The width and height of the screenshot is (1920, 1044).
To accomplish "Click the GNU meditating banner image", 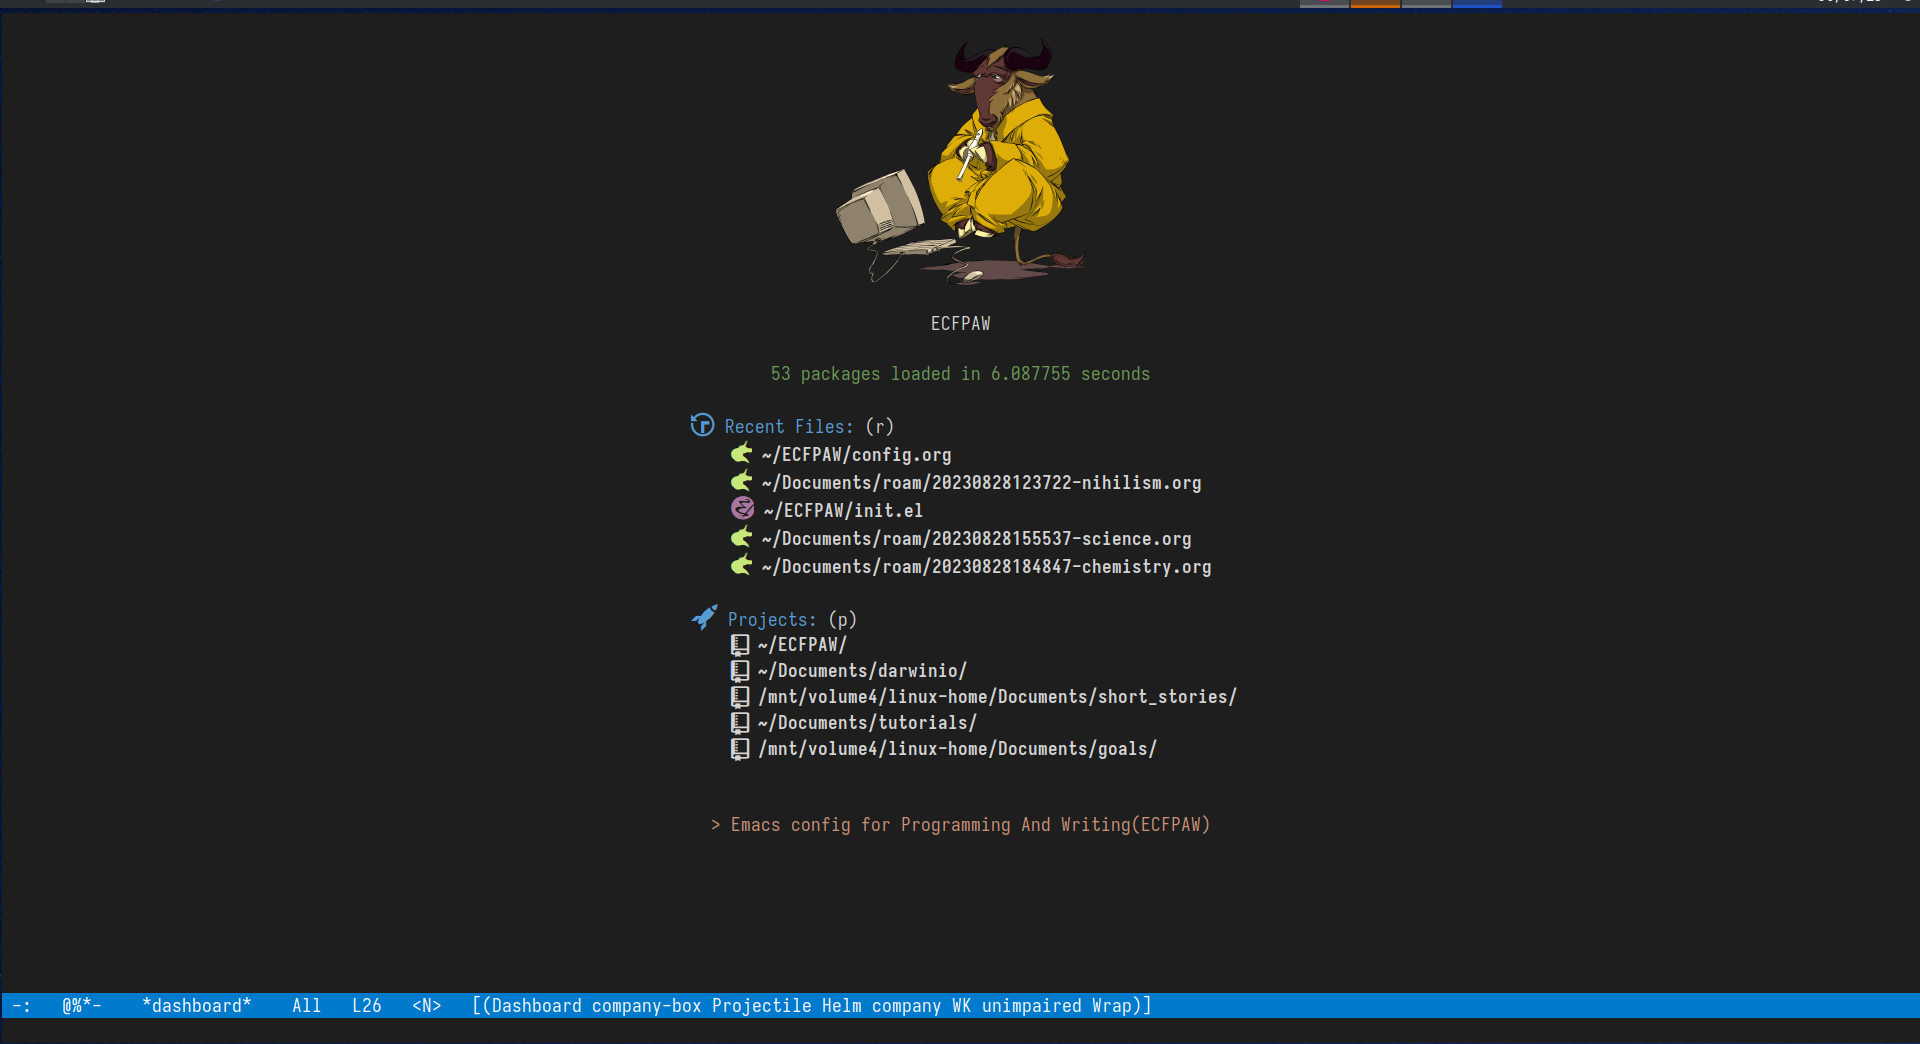I will point(960,162).
